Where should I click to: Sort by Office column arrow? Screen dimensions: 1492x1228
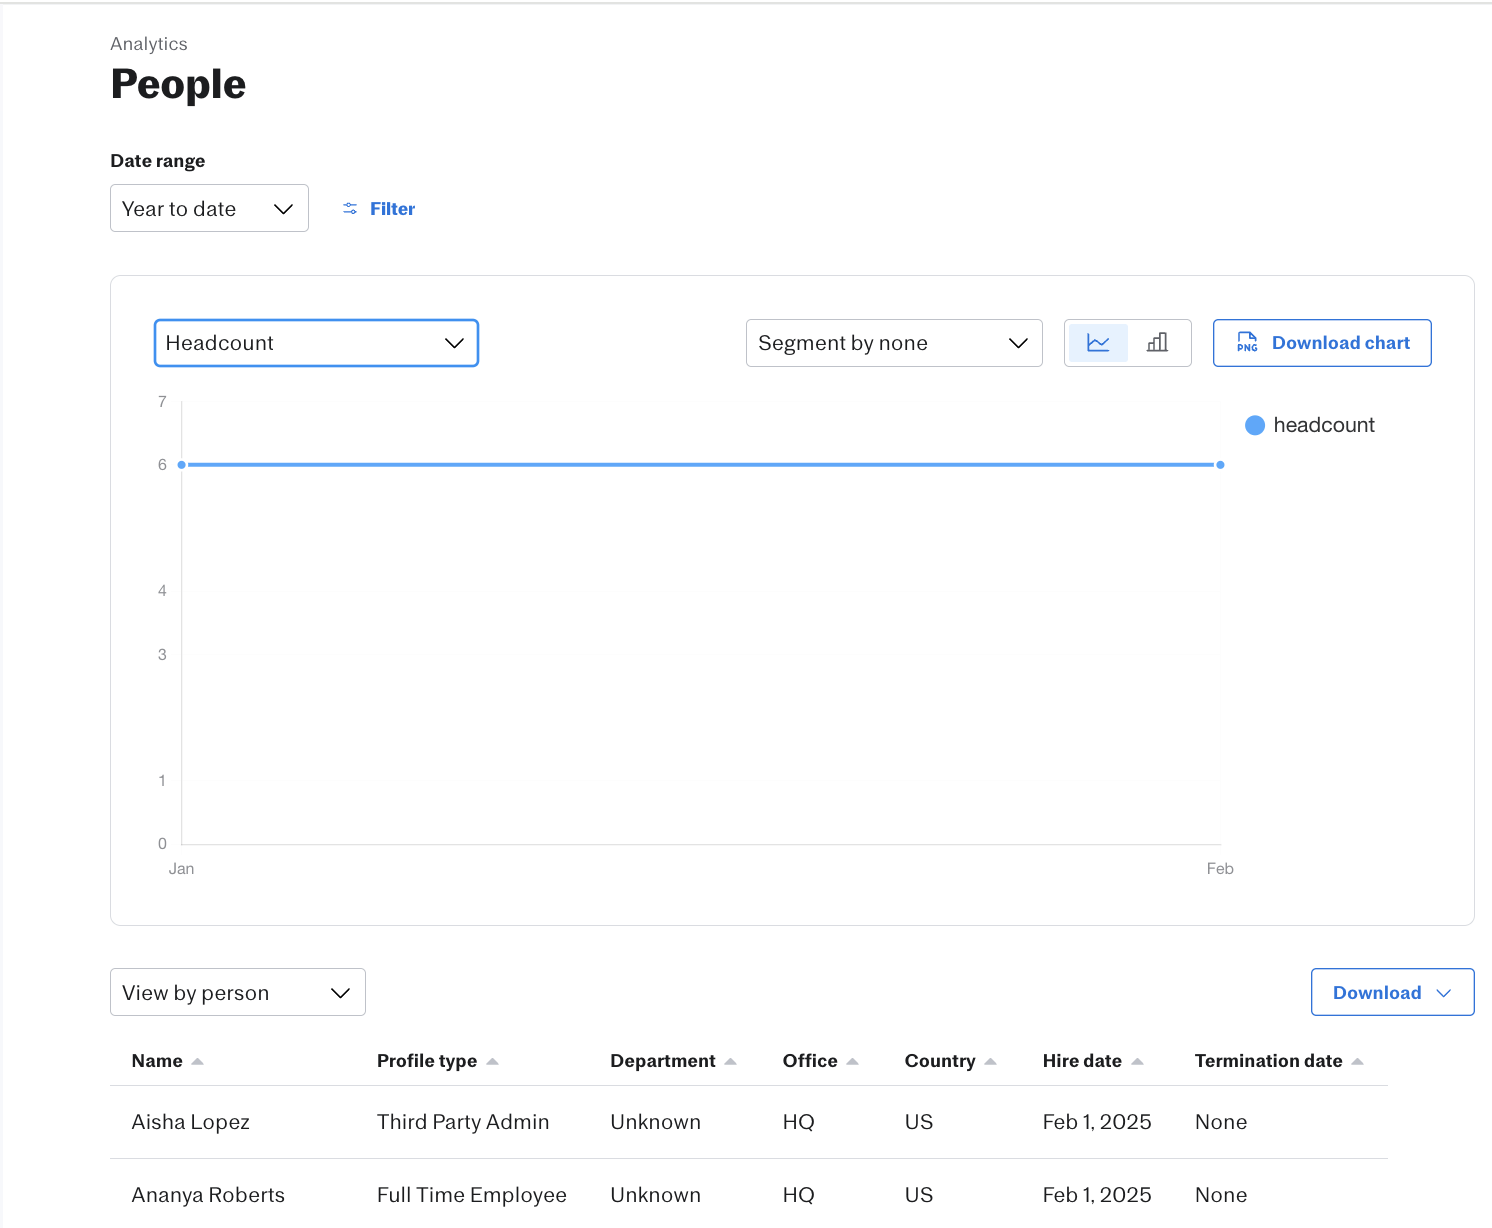852,1062
